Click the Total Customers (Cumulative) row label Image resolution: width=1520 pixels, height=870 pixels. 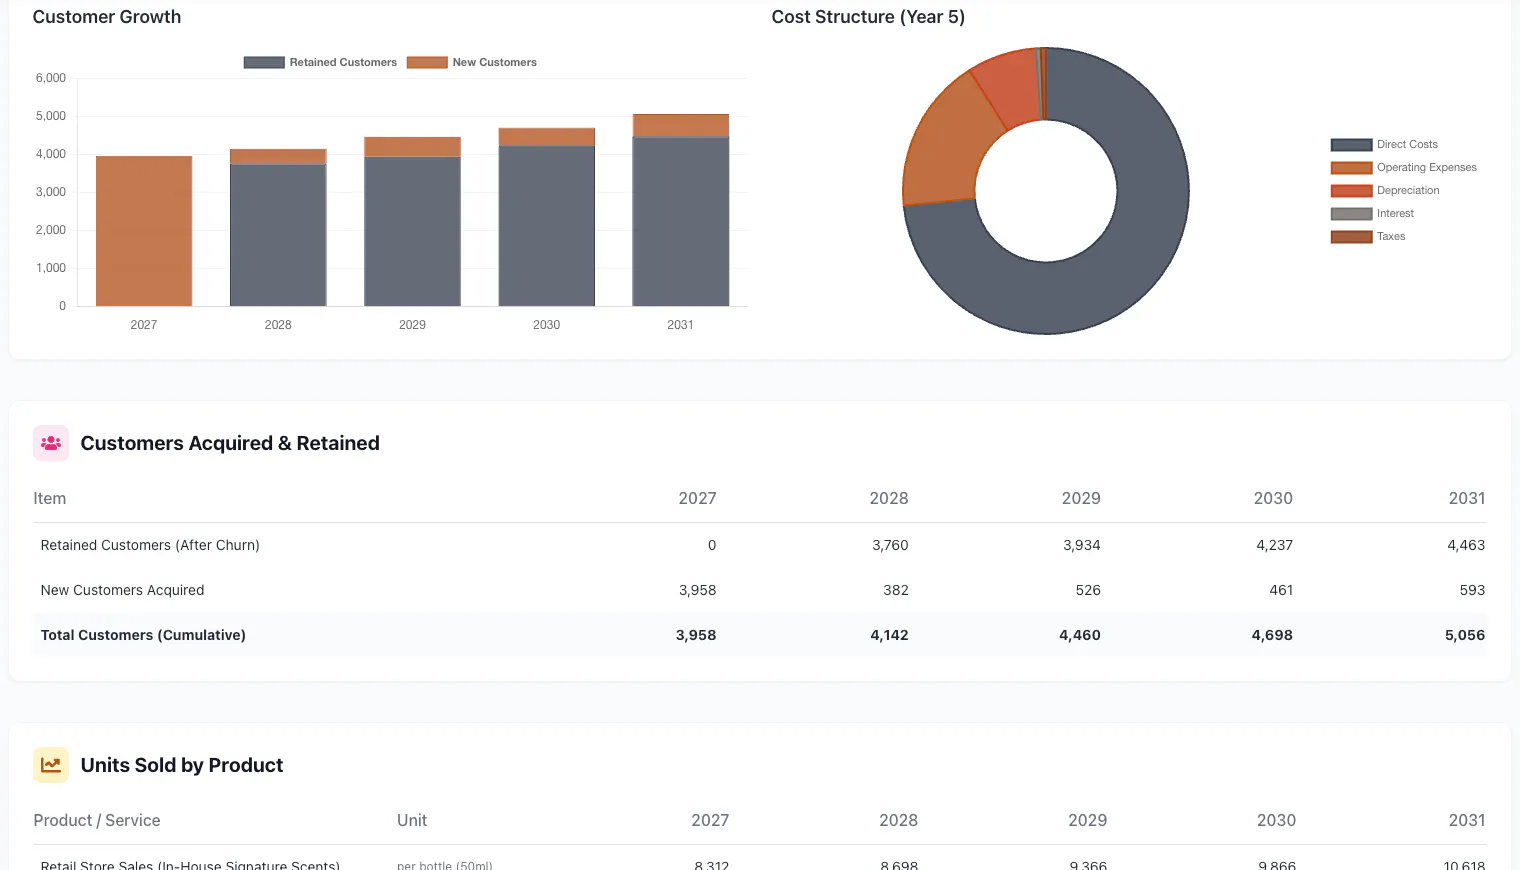click(x=143, y=635)
